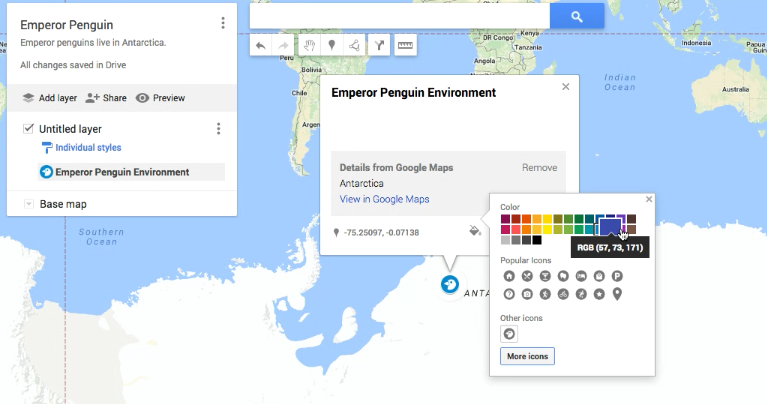The width and height of the screenshot is (767, 404).
Task: Close the color and icon picker popup
Action: 649,199
